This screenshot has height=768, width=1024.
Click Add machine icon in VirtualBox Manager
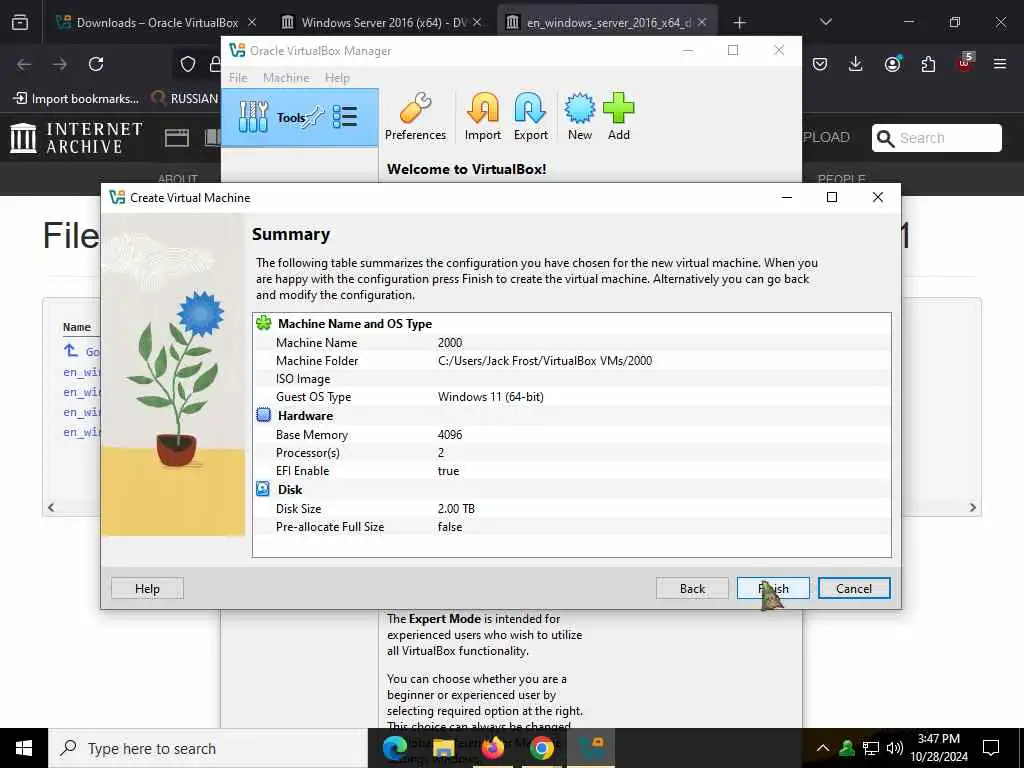coord(618,117)
